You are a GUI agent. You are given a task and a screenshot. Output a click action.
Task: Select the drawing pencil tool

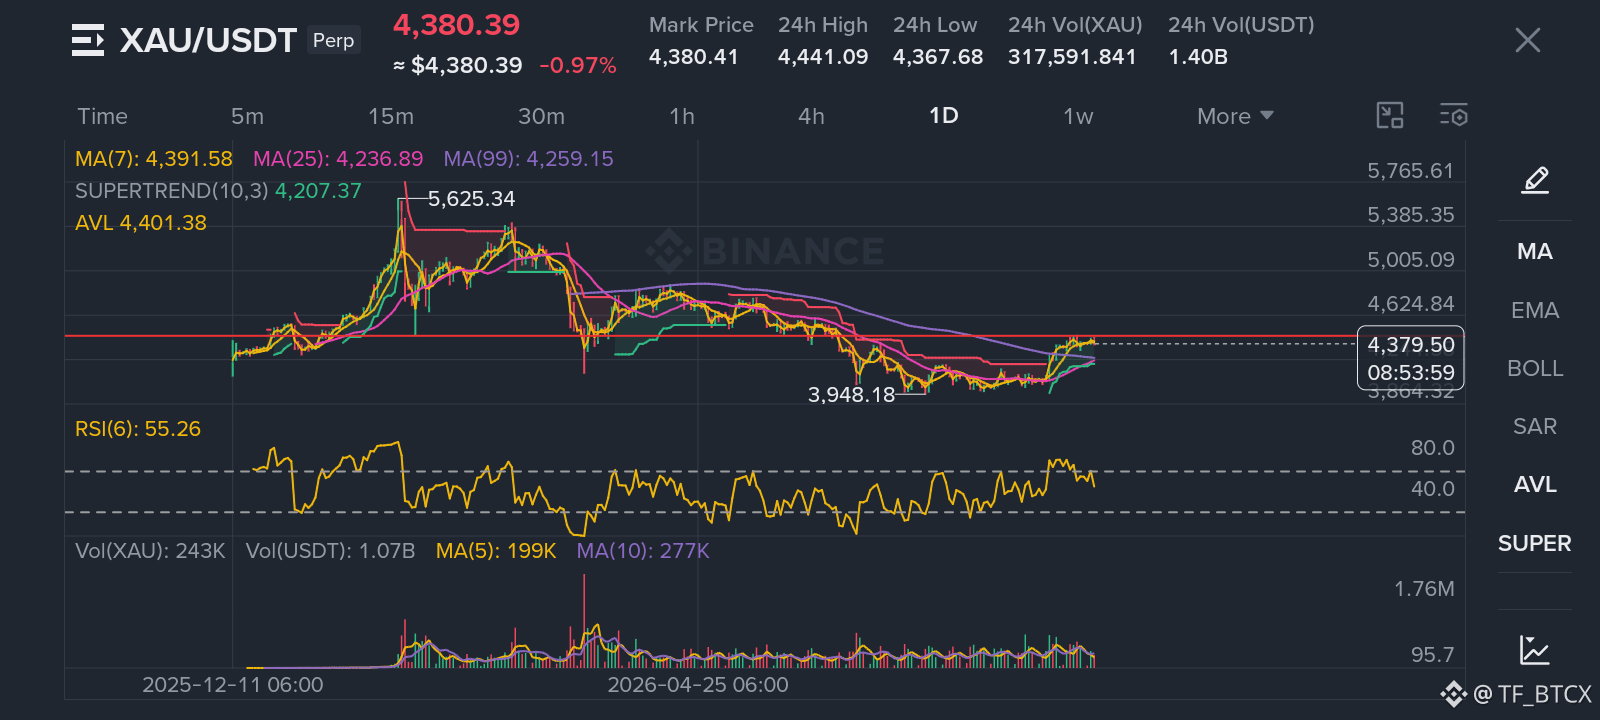(1535, 180)
